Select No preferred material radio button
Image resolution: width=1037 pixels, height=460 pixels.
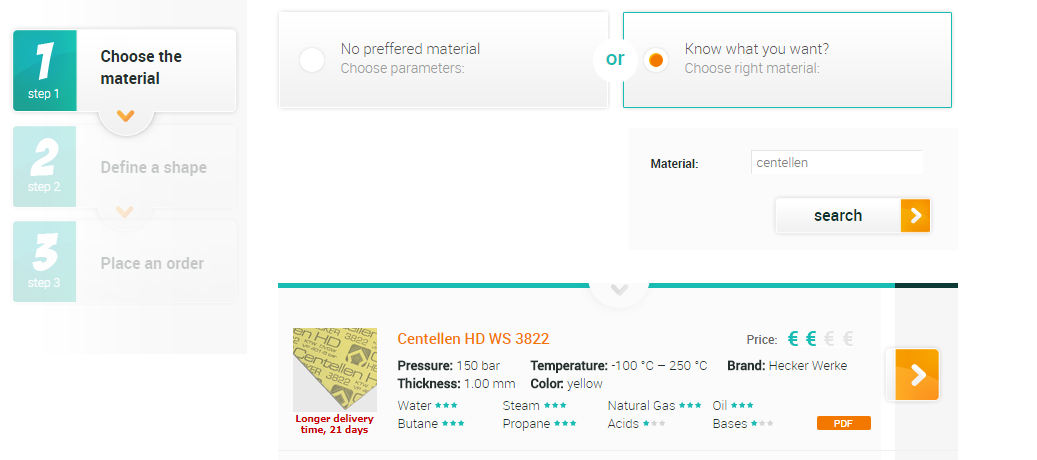[311, 60]
